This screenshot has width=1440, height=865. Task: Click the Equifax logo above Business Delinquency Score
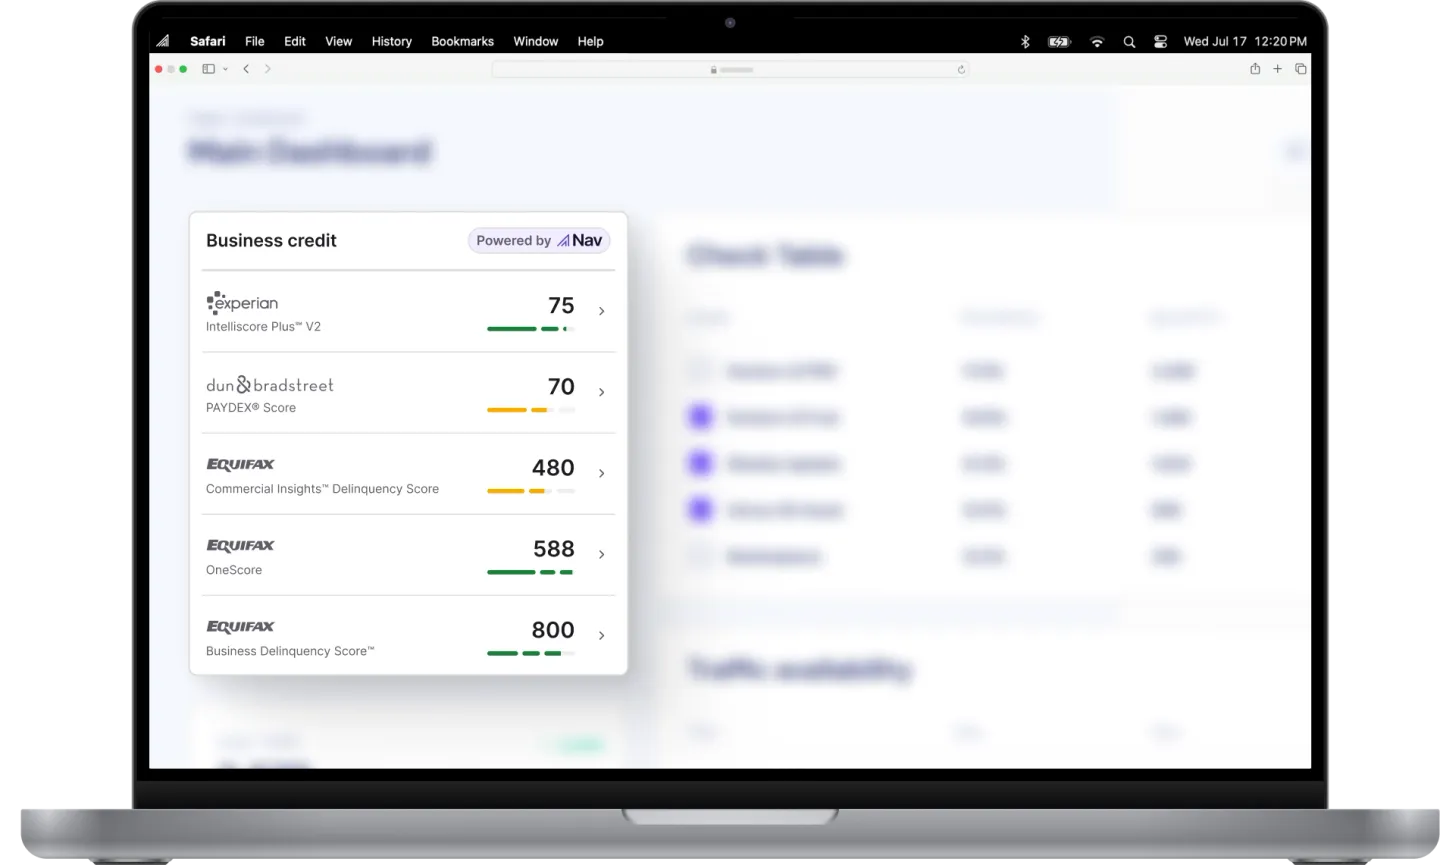[x=240, y=626]
